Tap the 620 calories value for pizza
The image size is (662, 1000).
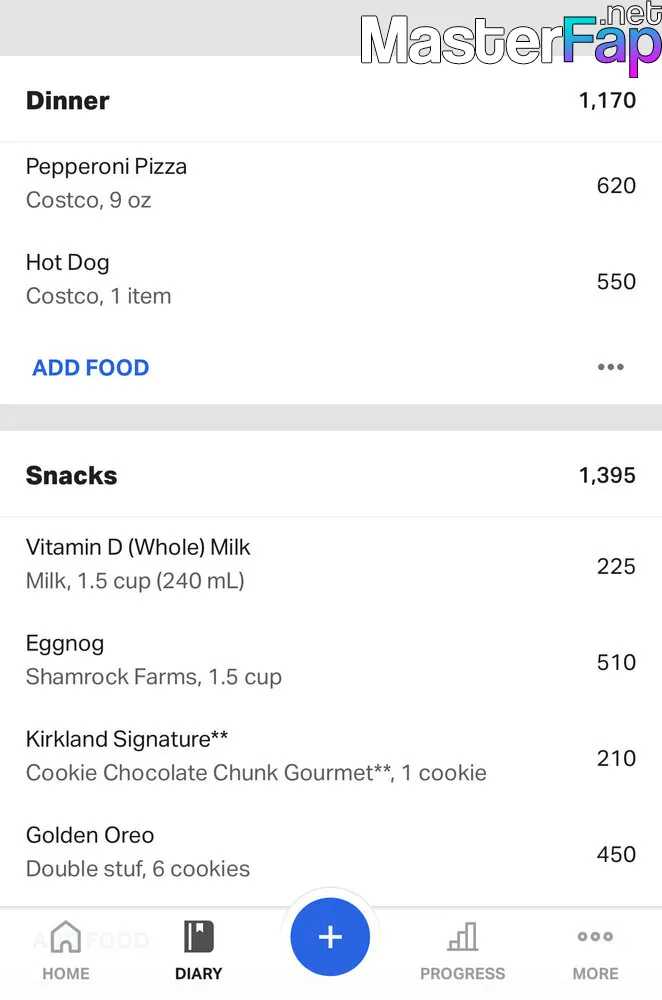point(616,186)
